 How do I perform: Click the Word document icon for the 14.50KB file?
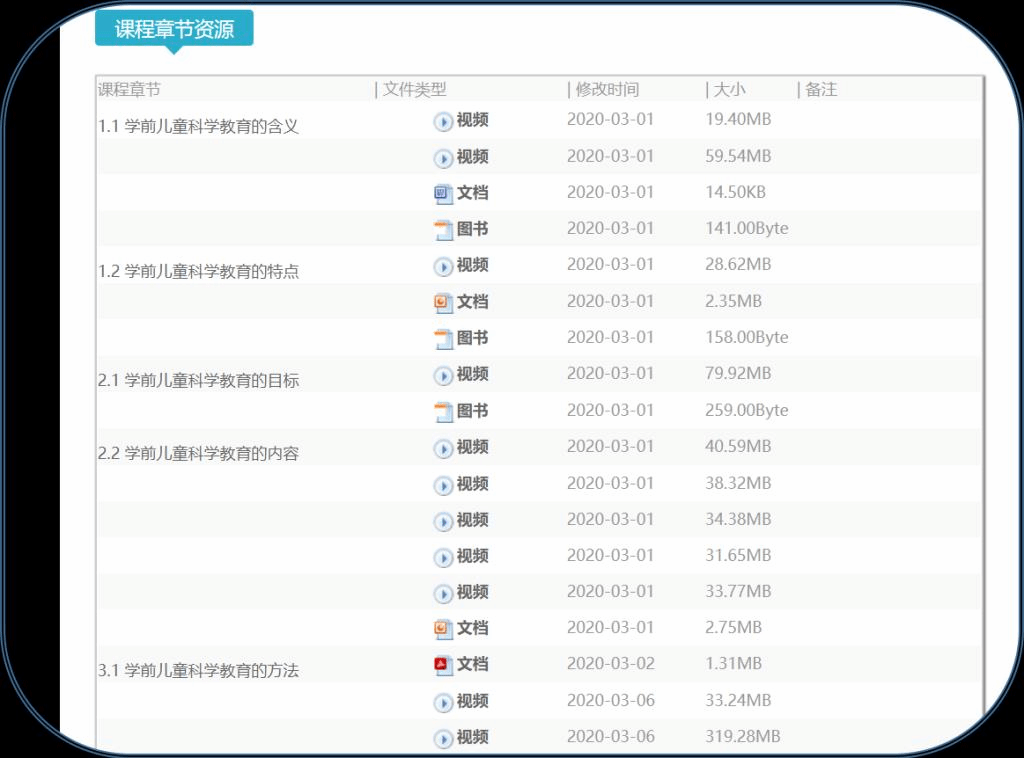(443, 193)
